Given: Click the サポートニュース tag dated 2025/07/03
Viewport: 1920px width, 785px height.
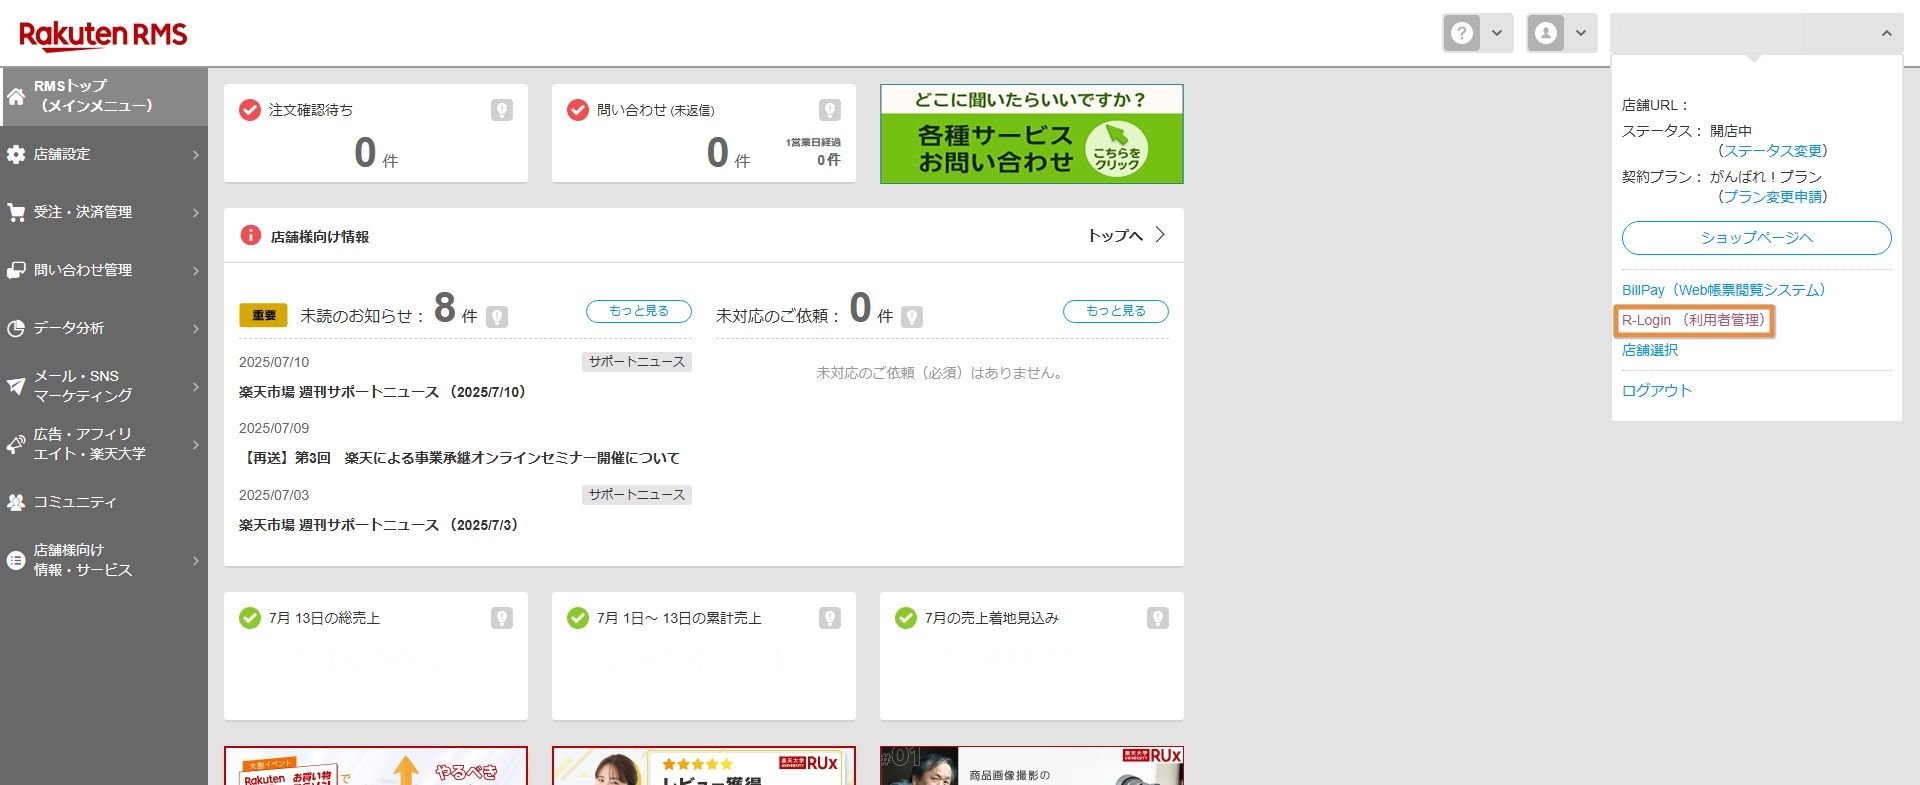Looking at the screenshot, I should click(637, 495).
